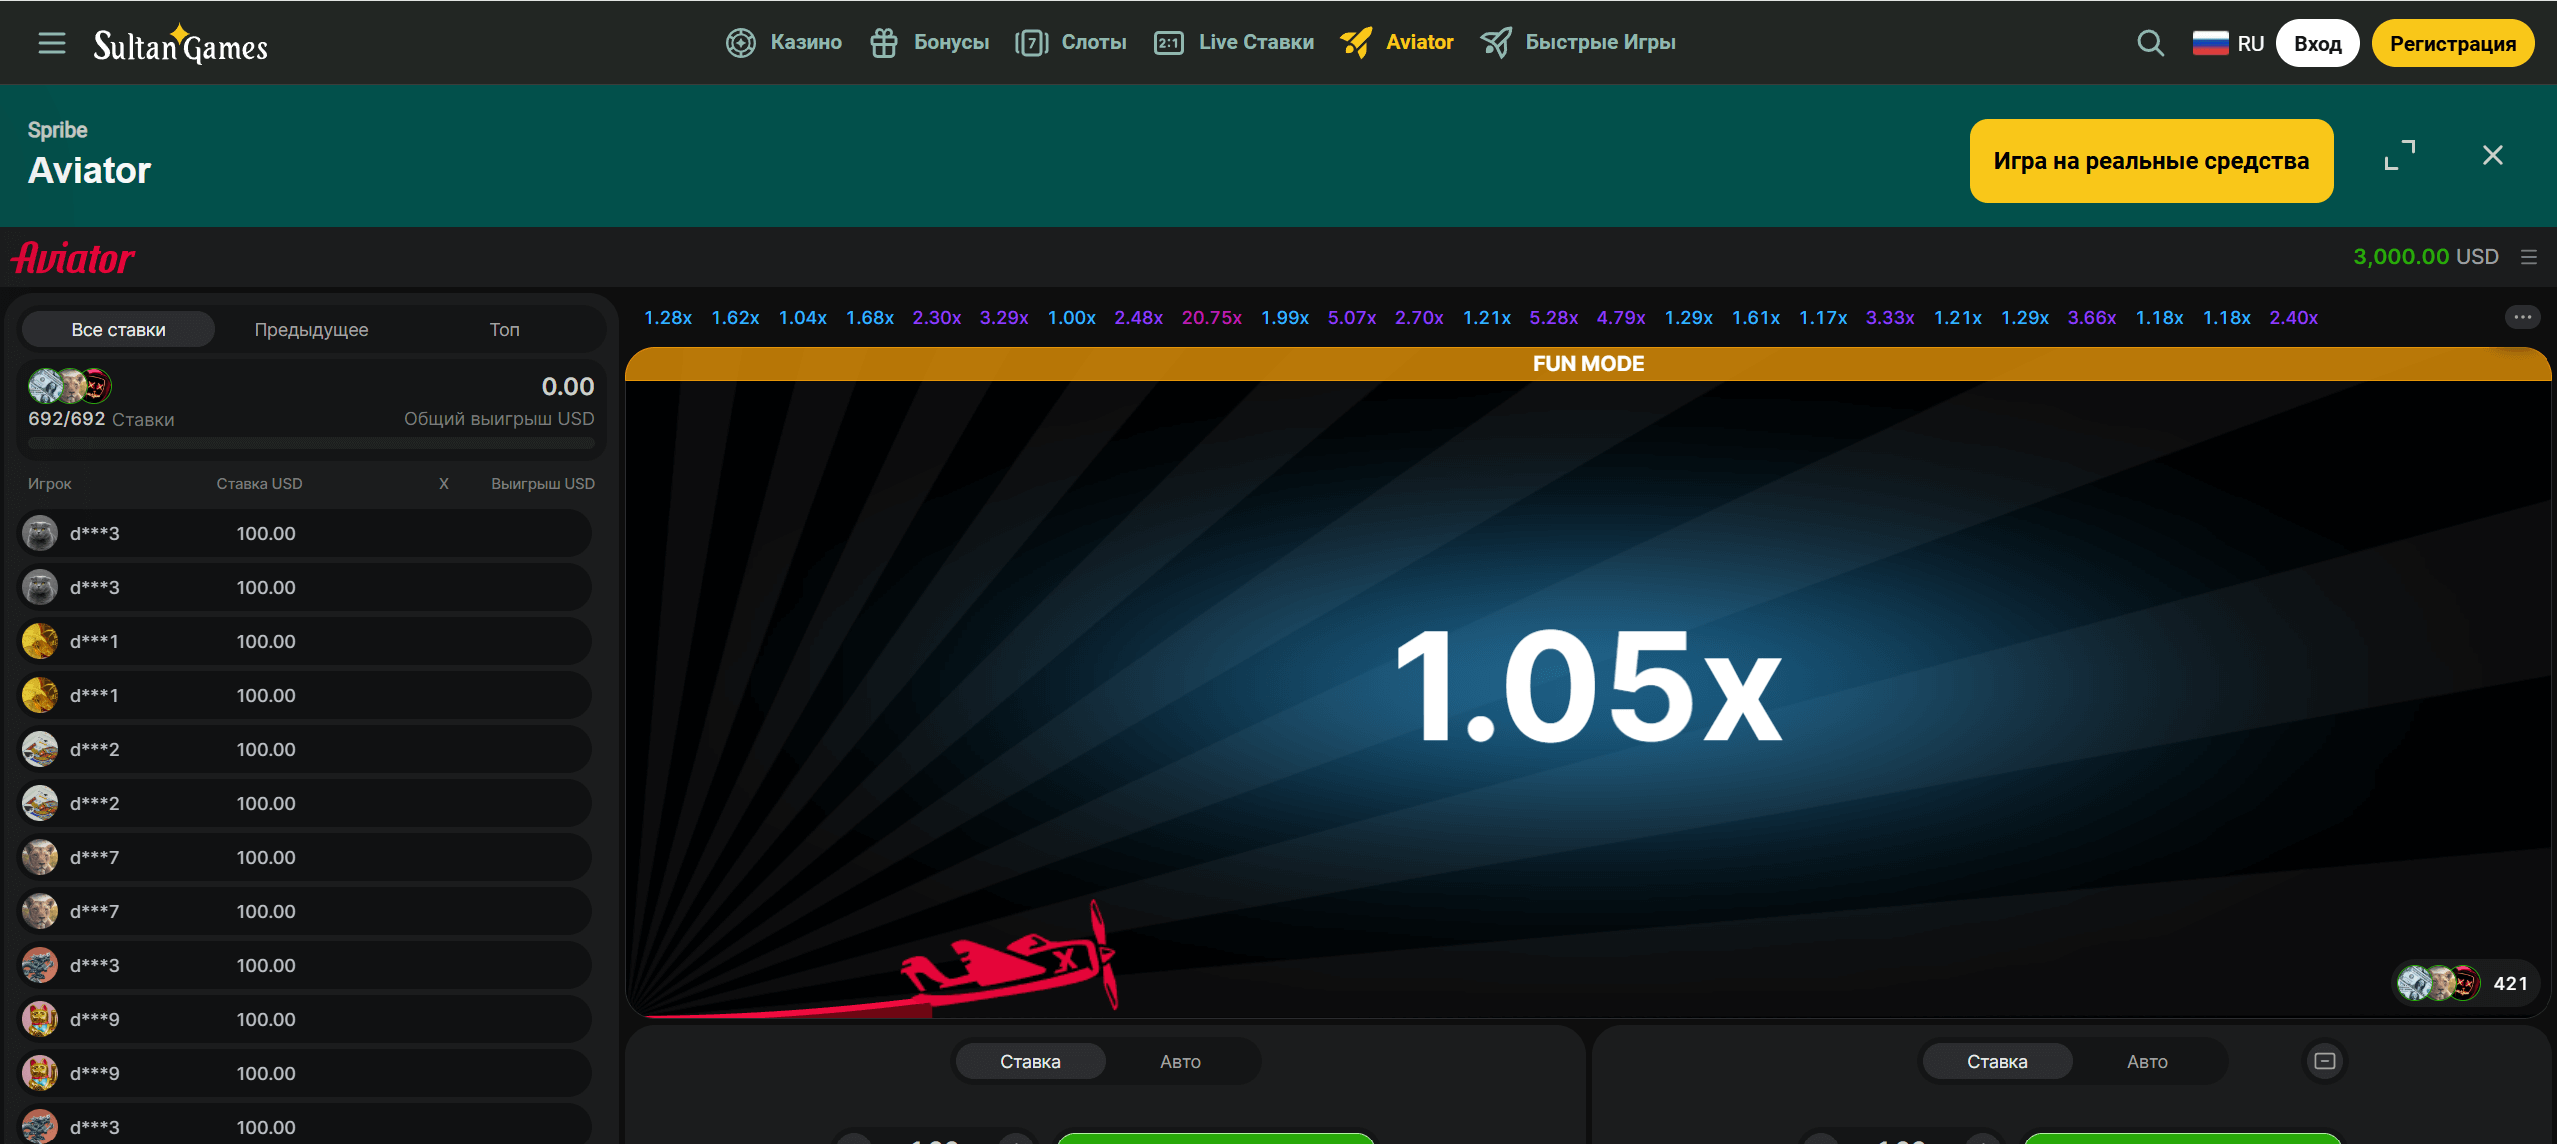Navigate to Live Ставки

pyautogui.click(x=1234, y=43)
